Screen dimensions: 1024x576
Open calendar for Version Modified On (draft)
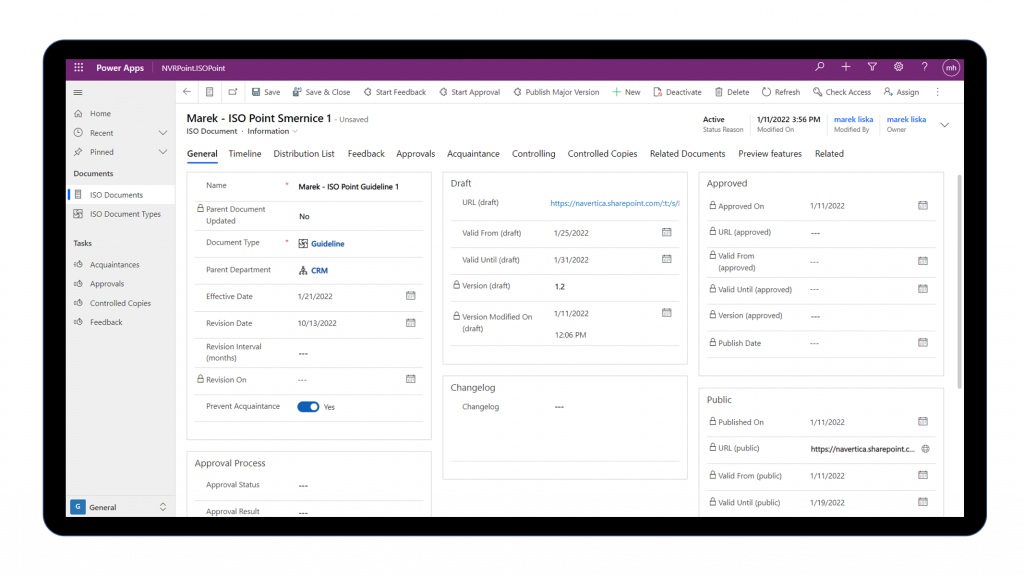(667, 313)
